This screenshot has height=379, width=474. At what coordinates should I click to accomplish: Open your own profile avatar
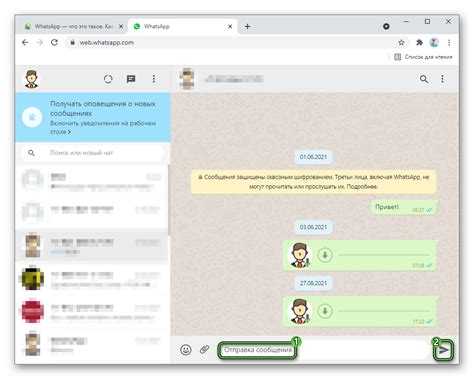pos(32,79)
